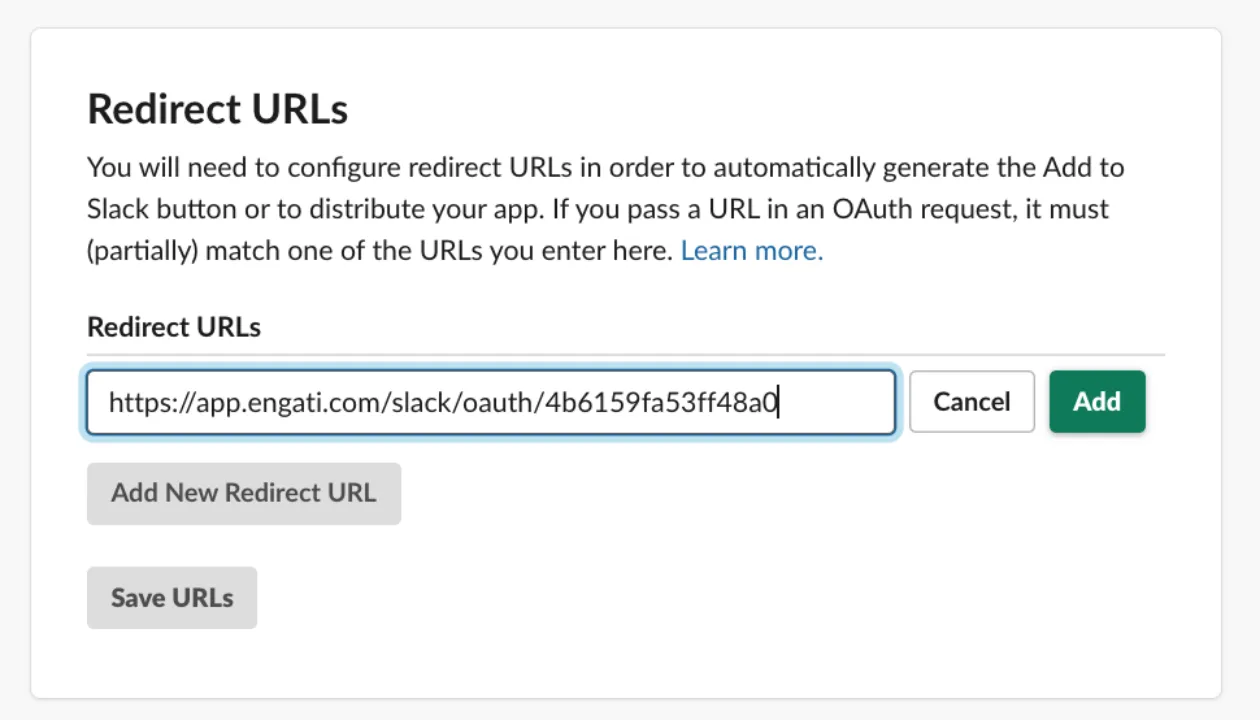This screenshot has width=1260, height=720.
Task: Save the redirect URLs
Action: tap(172, 598)
